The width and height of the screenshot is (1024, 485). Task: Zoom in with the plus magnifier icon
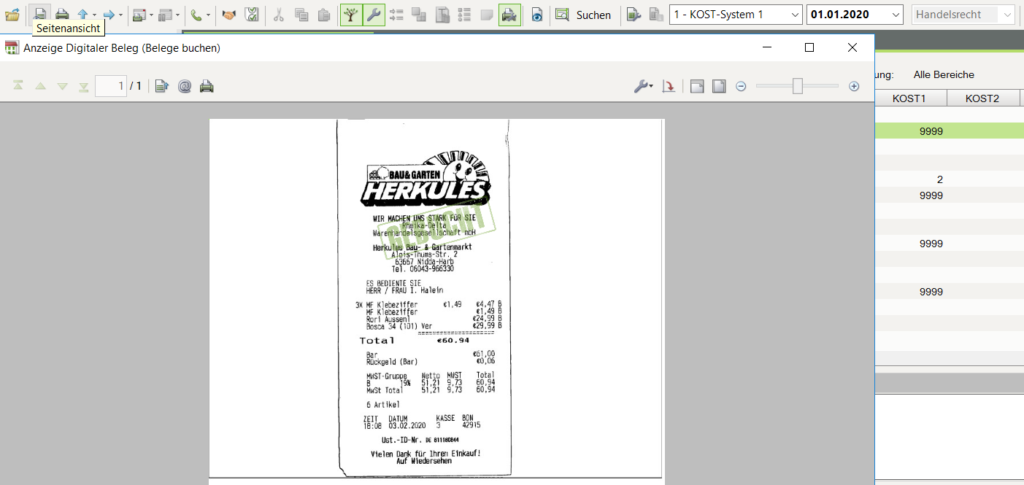point(854,86)
